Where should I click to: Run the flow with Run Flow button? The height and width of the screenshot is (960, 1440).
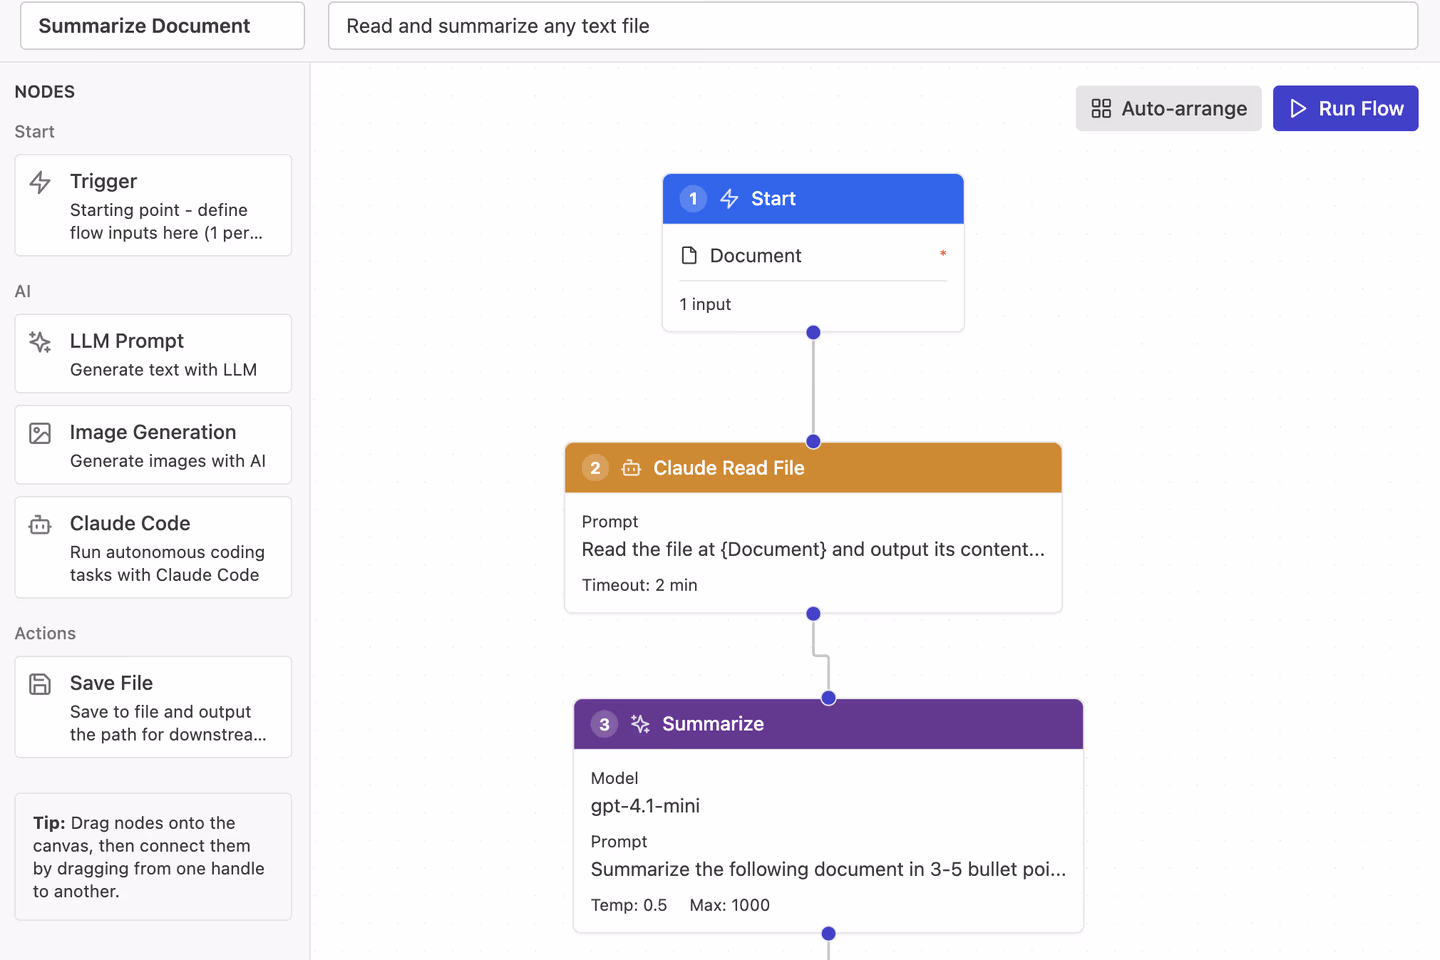tap(1345, 108)
